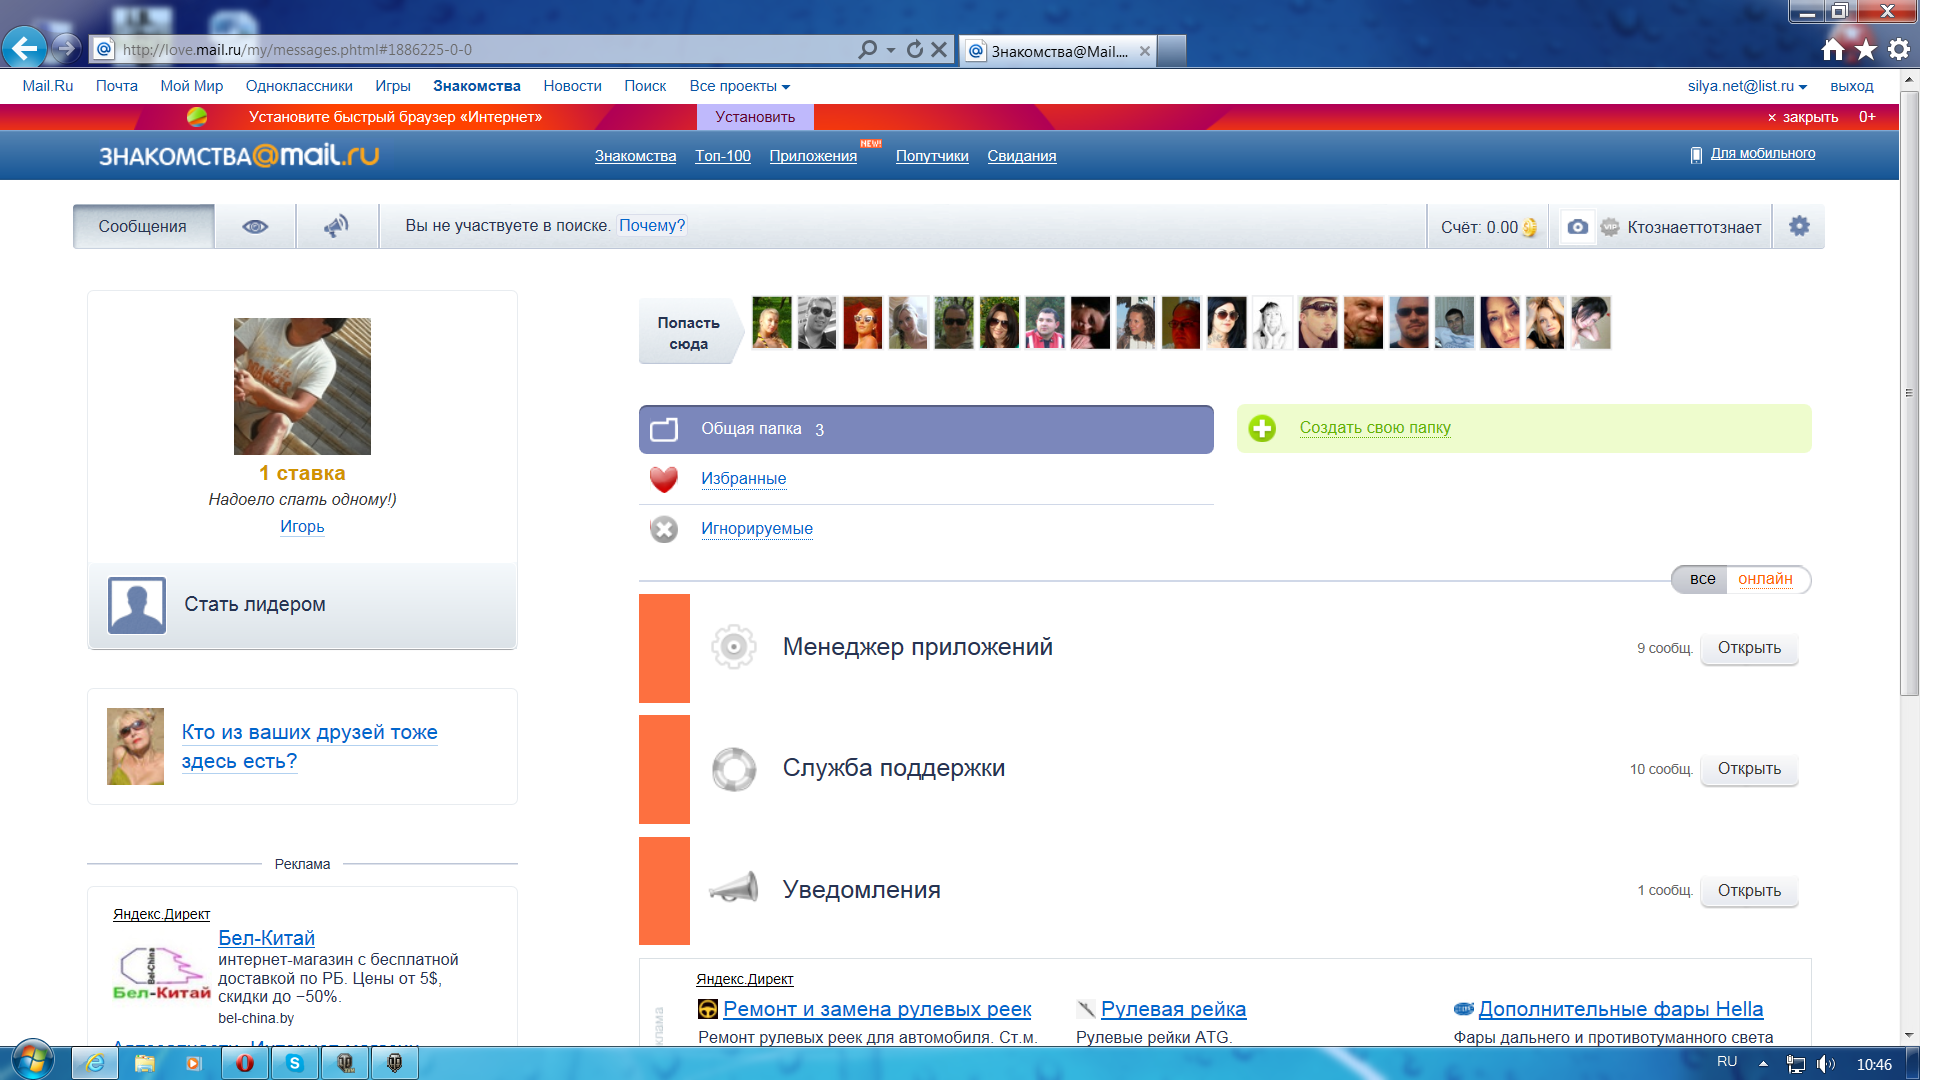1940x1091 pixels.
Task: Open Opera browser from the taskbar
Action: click(244, 1063)
